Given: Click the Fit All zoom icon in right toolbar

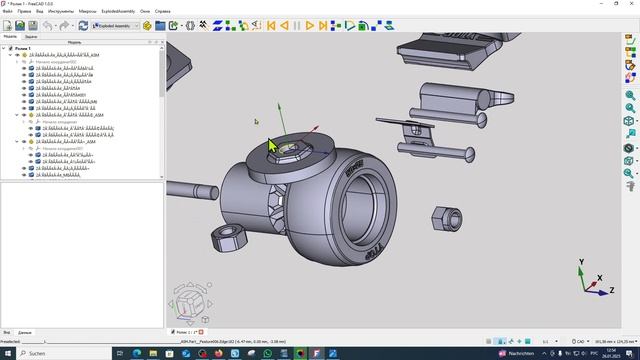Looking at the screenshot, I should (x=630, y=95).
